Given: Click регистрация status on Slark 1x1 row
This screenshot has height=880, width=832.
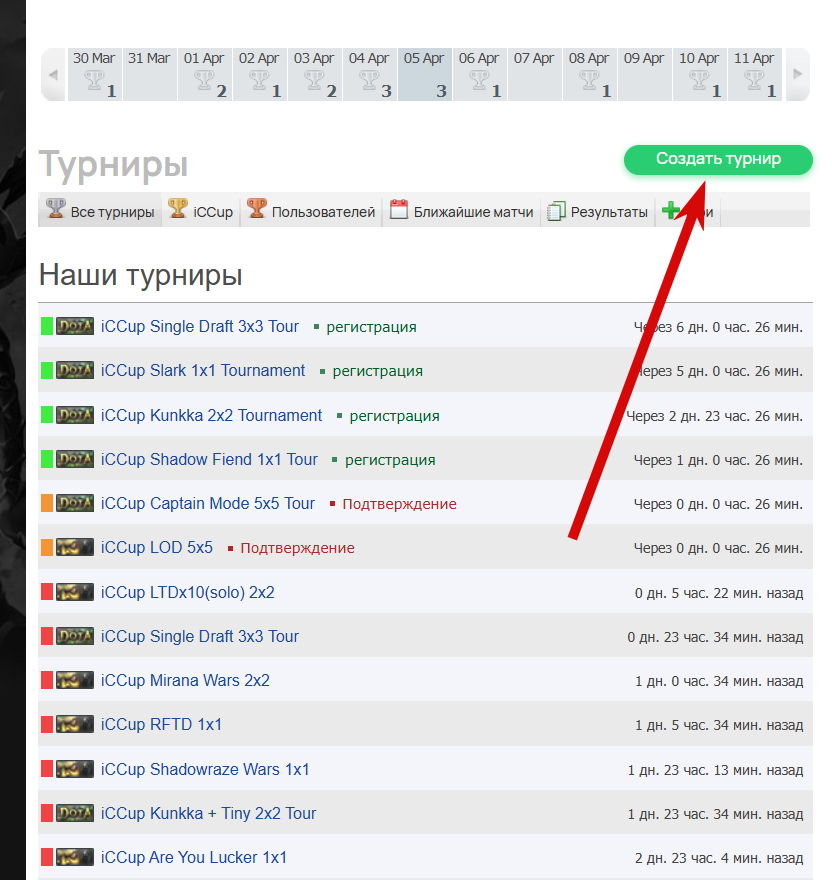Looking at the screenshot, I should pyautogui.click(x=377, y=372).
